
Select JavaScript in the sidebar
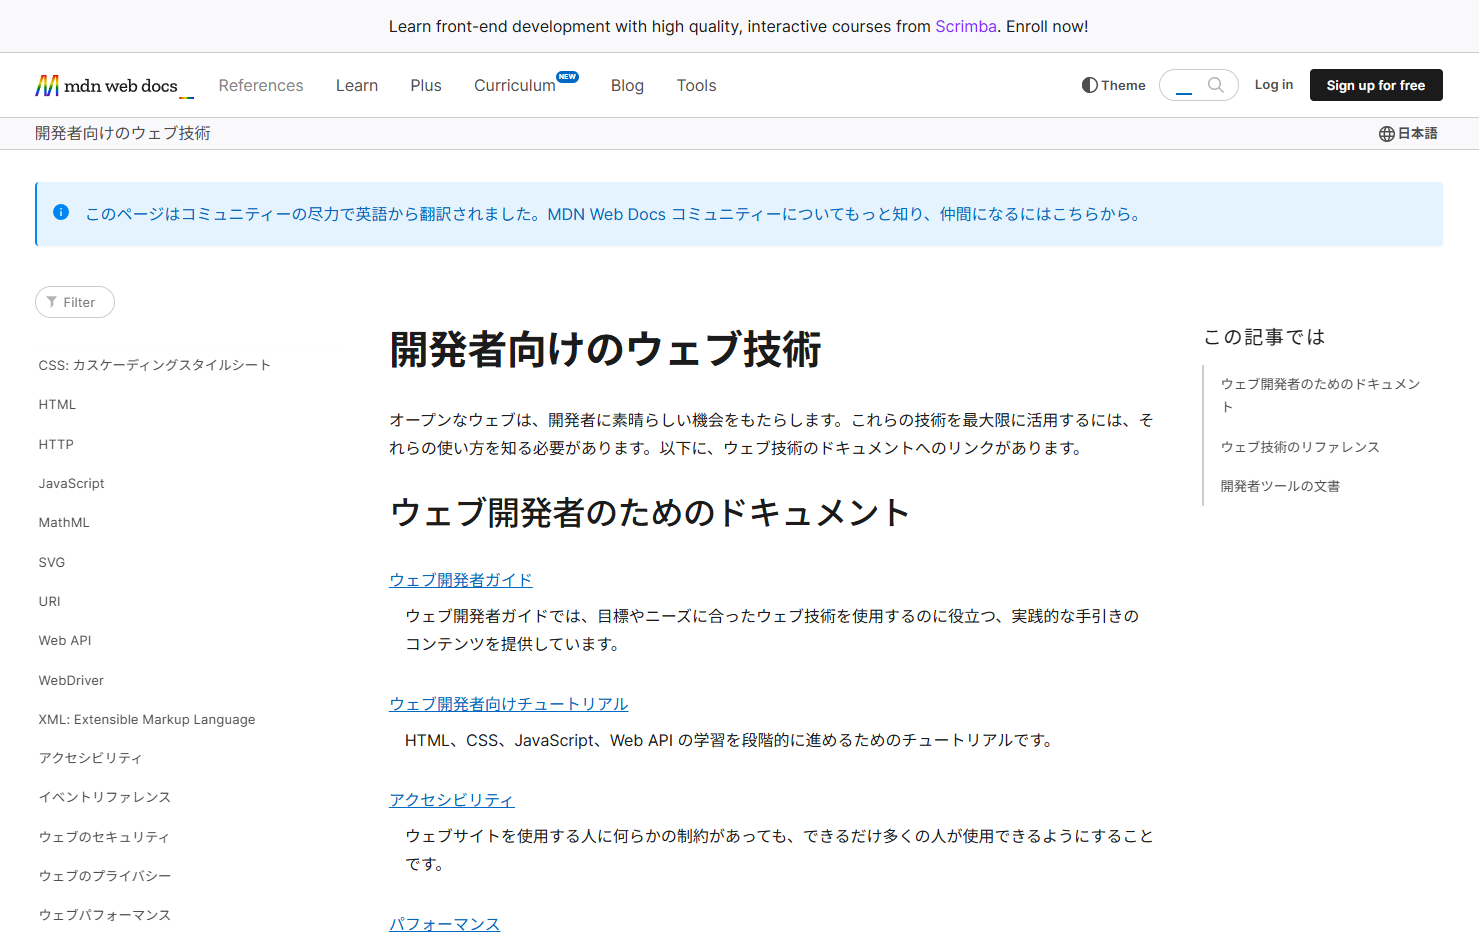(x=71, y=483)
